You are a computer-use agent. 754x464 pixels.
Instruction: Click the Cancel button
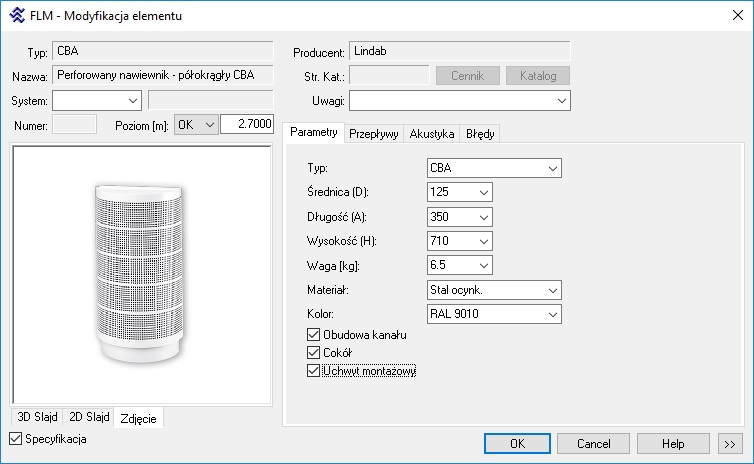[593, 443]
